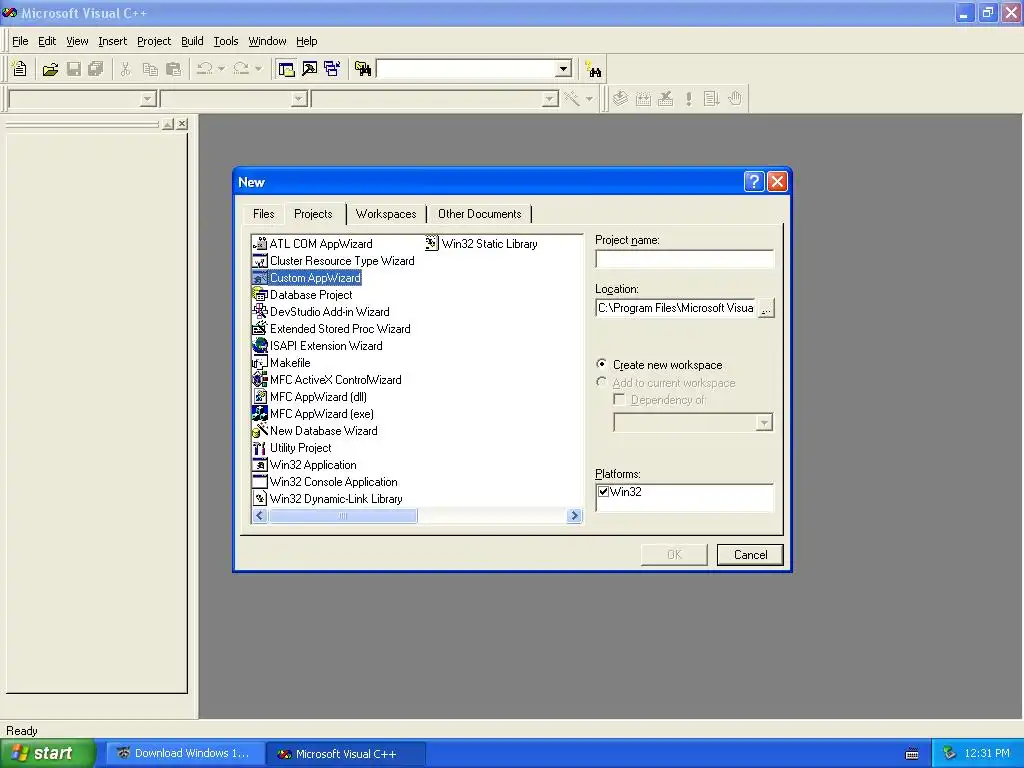Open the Build menu
This screenshot has width=1024, height=768.
(x=192, y=40)
